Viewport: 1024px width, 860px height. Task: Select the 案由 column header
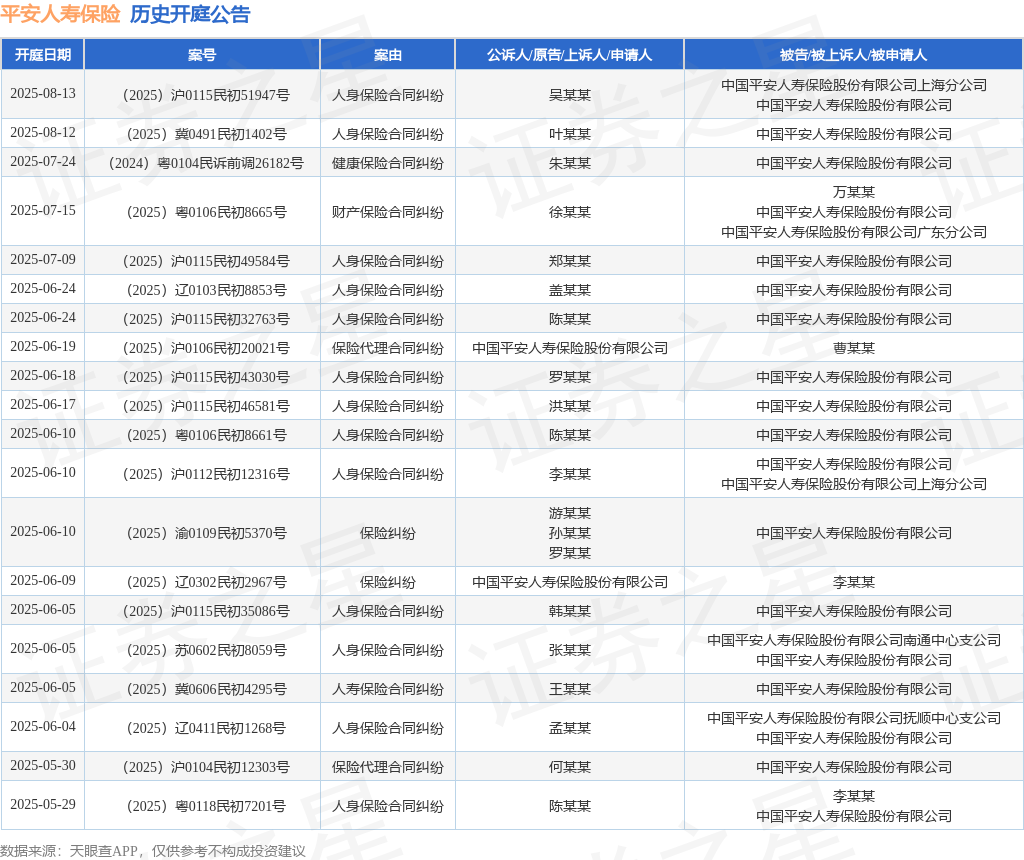[387, 55]
